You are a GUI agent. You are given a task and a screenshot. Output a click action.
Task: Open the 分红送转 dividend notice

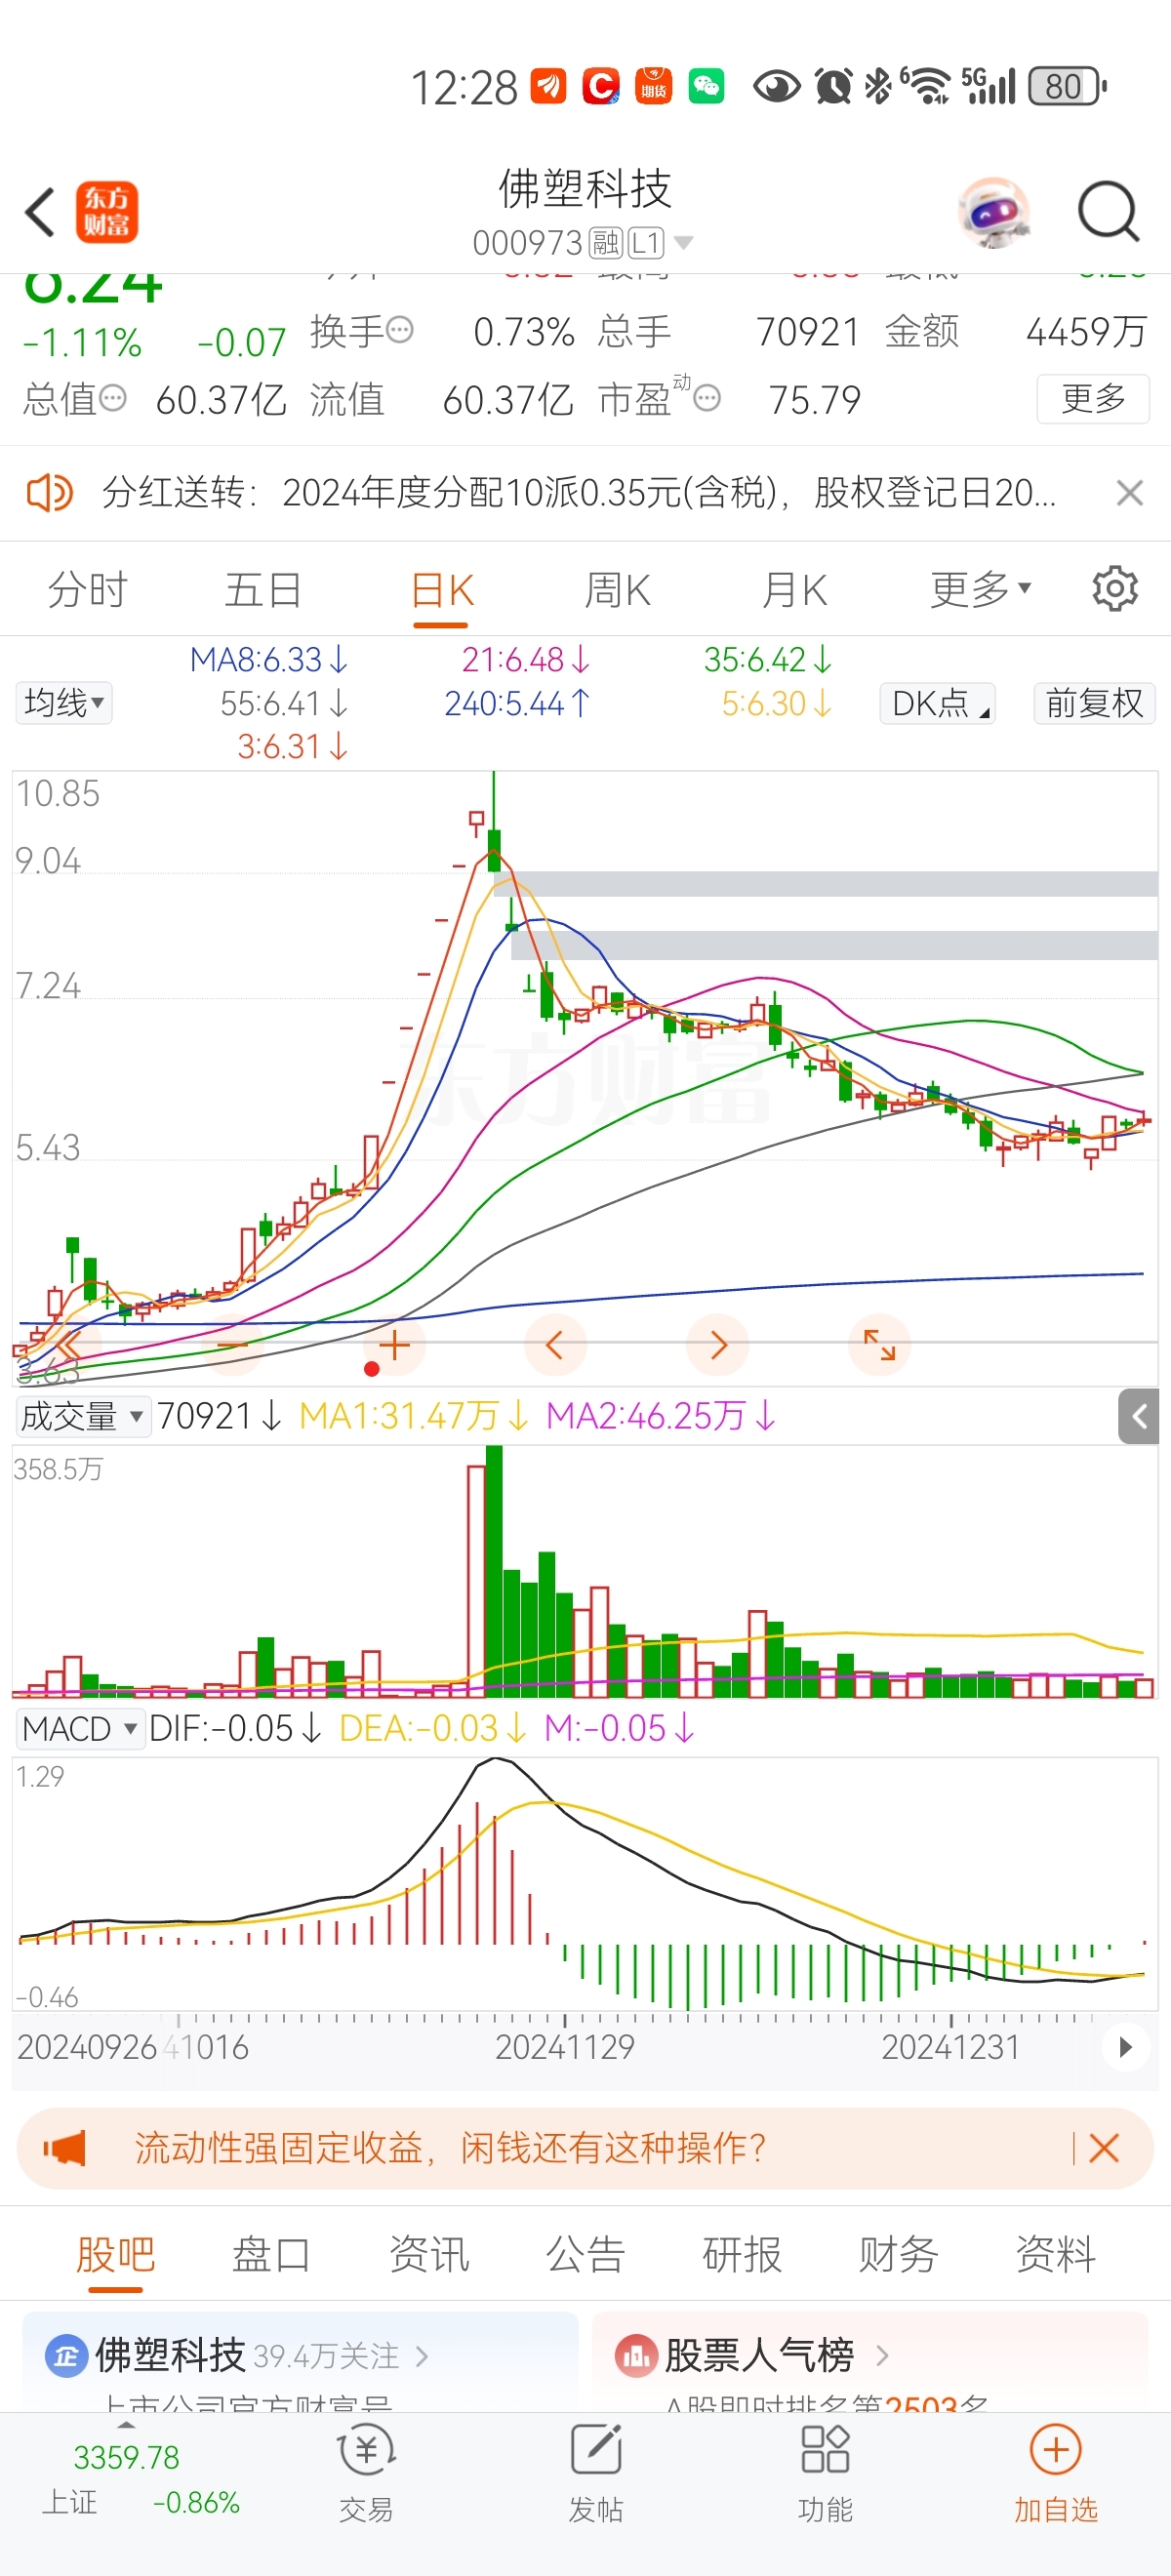tap(579, 493)
